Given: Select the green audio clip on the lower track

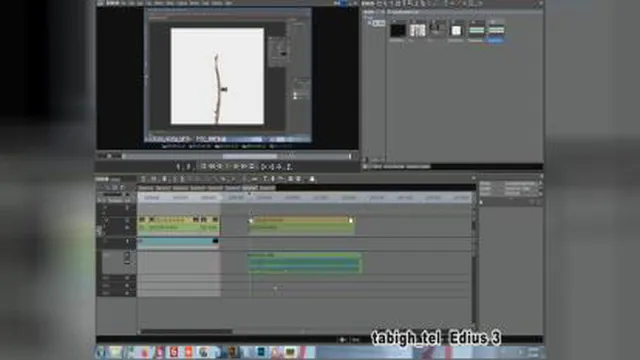Looking at the screenshot, I should tap(304, 262).
